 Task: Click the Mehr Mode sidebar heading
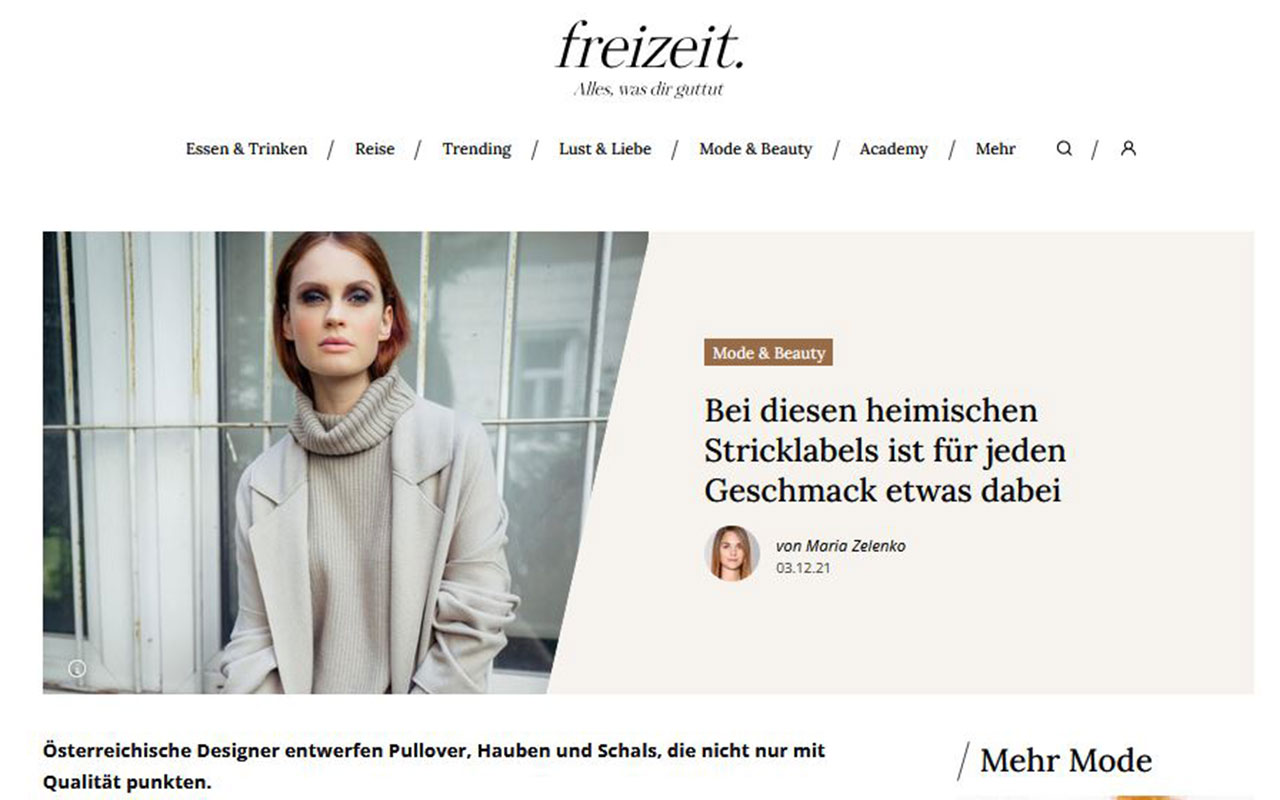pyautogui.click(x=1066, y=761)
